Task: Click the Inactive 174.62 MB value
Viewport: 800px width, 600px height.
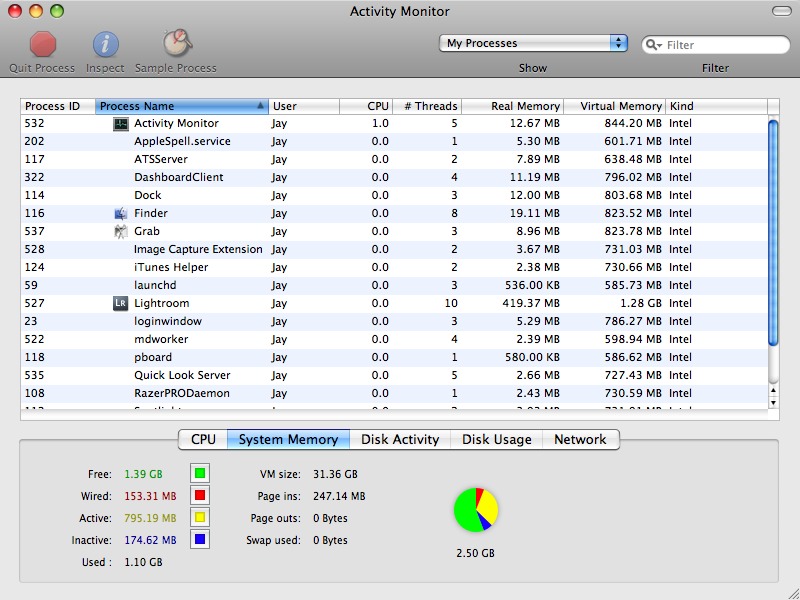Action: coord(150,540)
